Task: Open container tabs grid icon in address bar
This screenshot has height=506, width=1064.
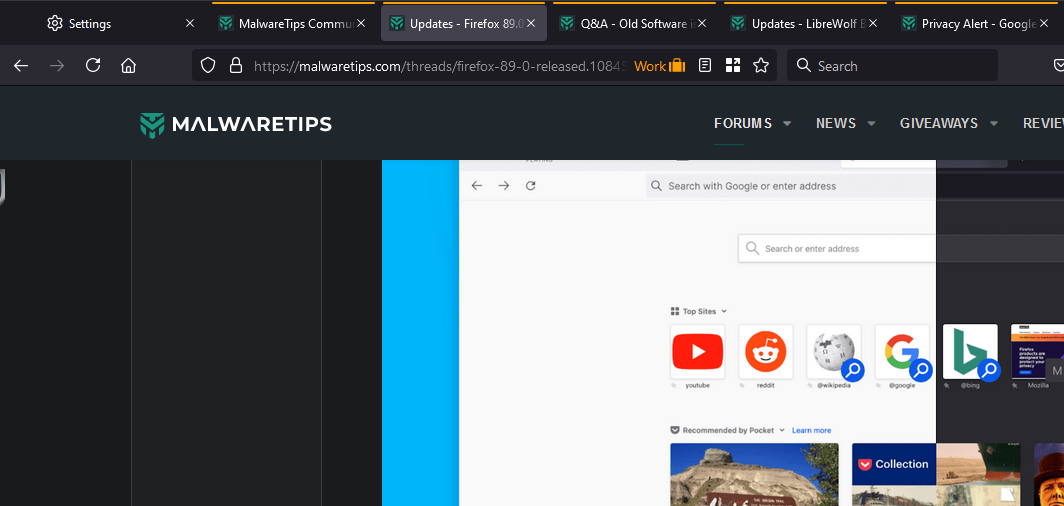Action: pos(733,66)
